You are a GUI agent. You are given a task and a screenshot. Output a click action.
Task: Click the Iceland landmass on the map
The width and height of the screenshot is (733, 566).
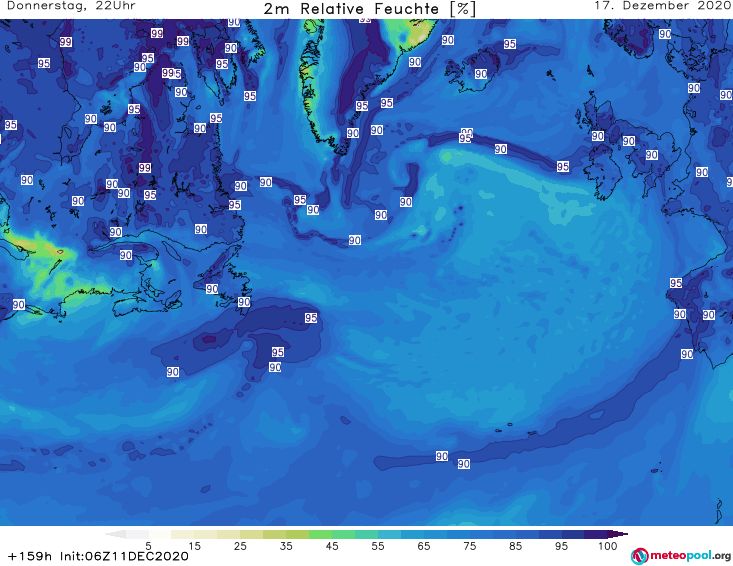pyautogui.click(x=474, y=70)
